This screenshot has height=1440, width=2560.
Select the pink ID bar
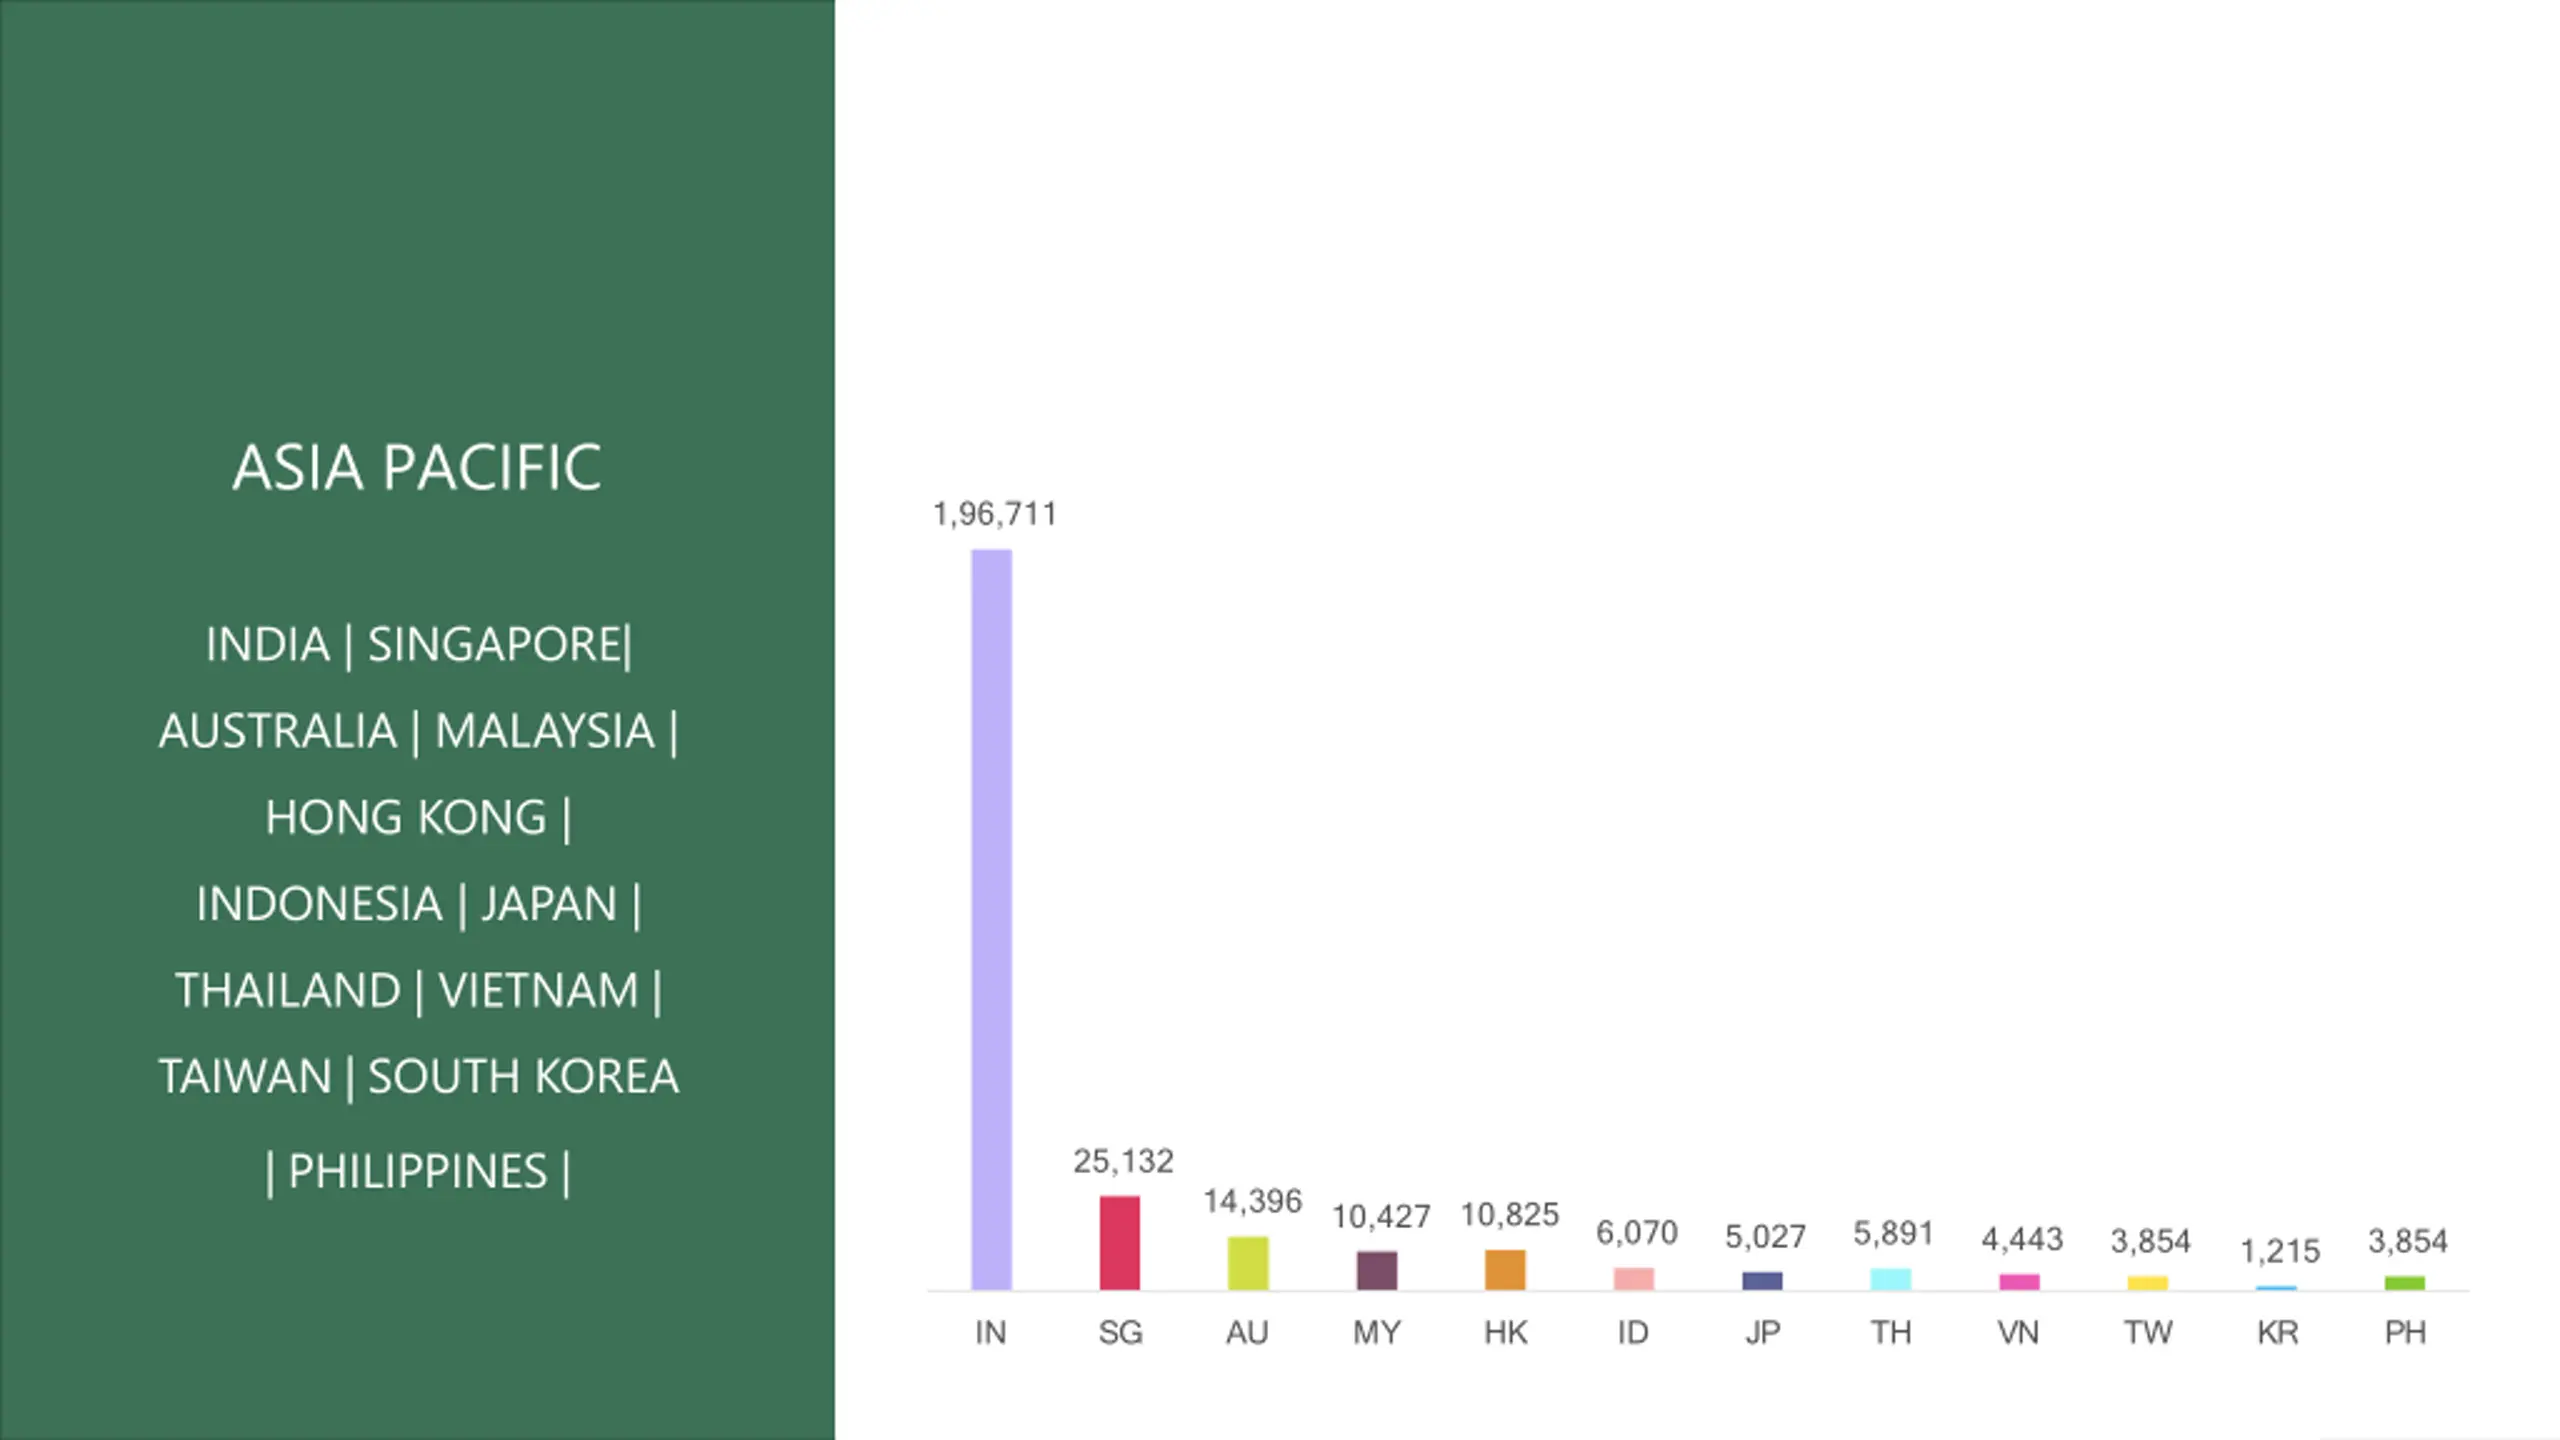pos(1634,1278)
